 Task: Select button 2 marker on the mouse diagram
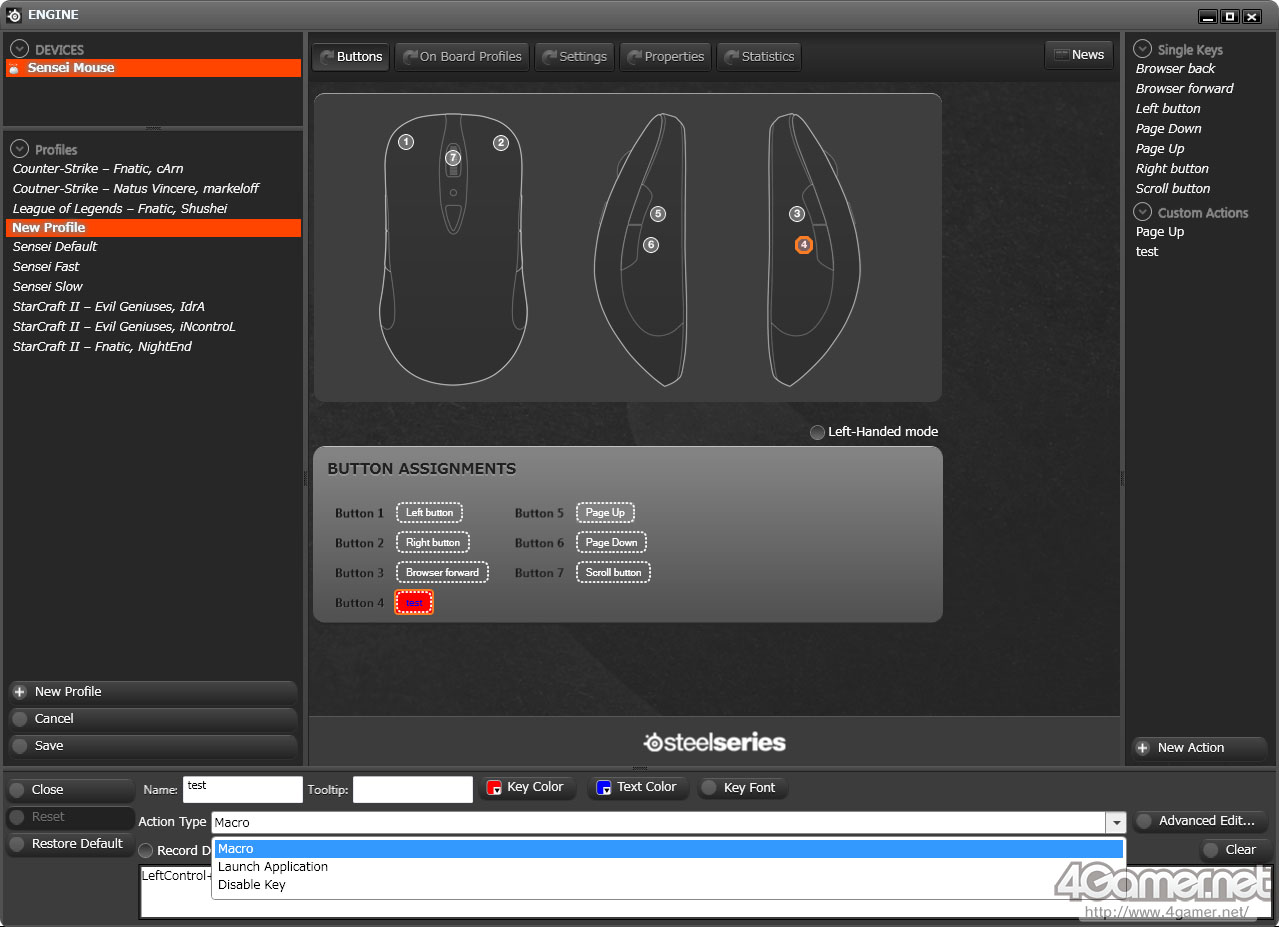[501, 143]
